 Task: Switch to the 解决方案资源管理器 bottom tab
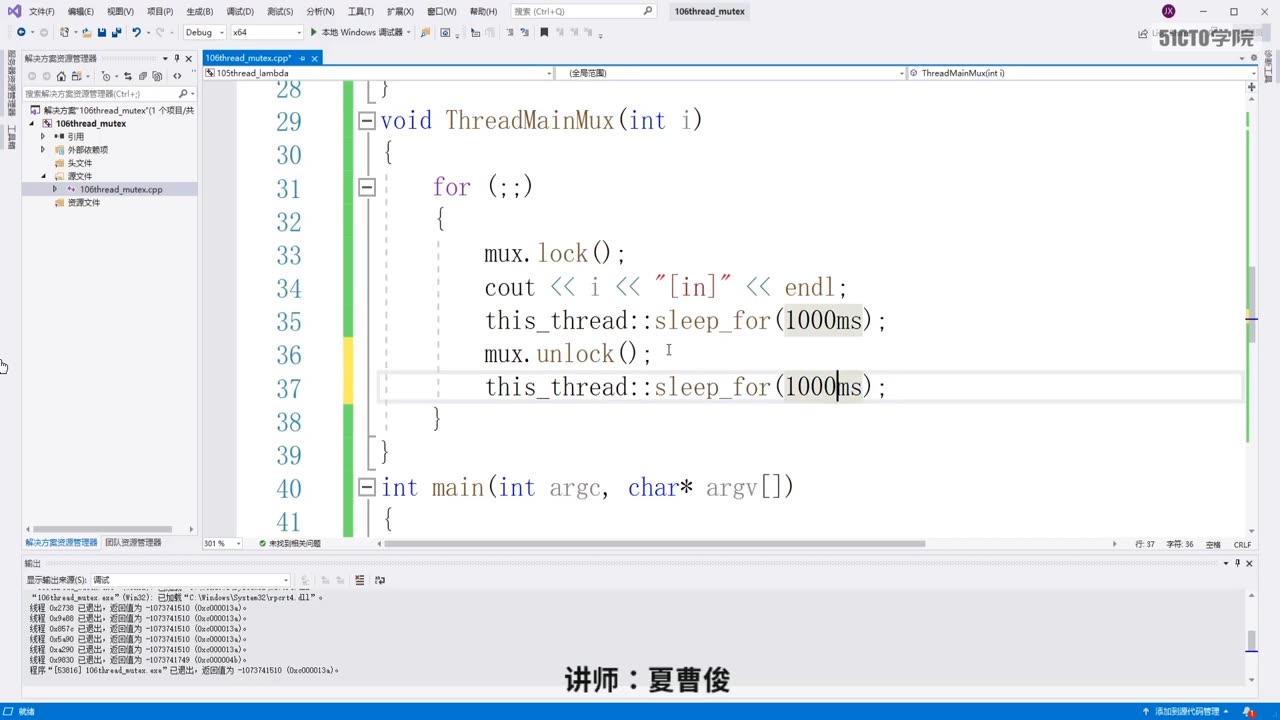pyautogui.click(x=61, y=543)
